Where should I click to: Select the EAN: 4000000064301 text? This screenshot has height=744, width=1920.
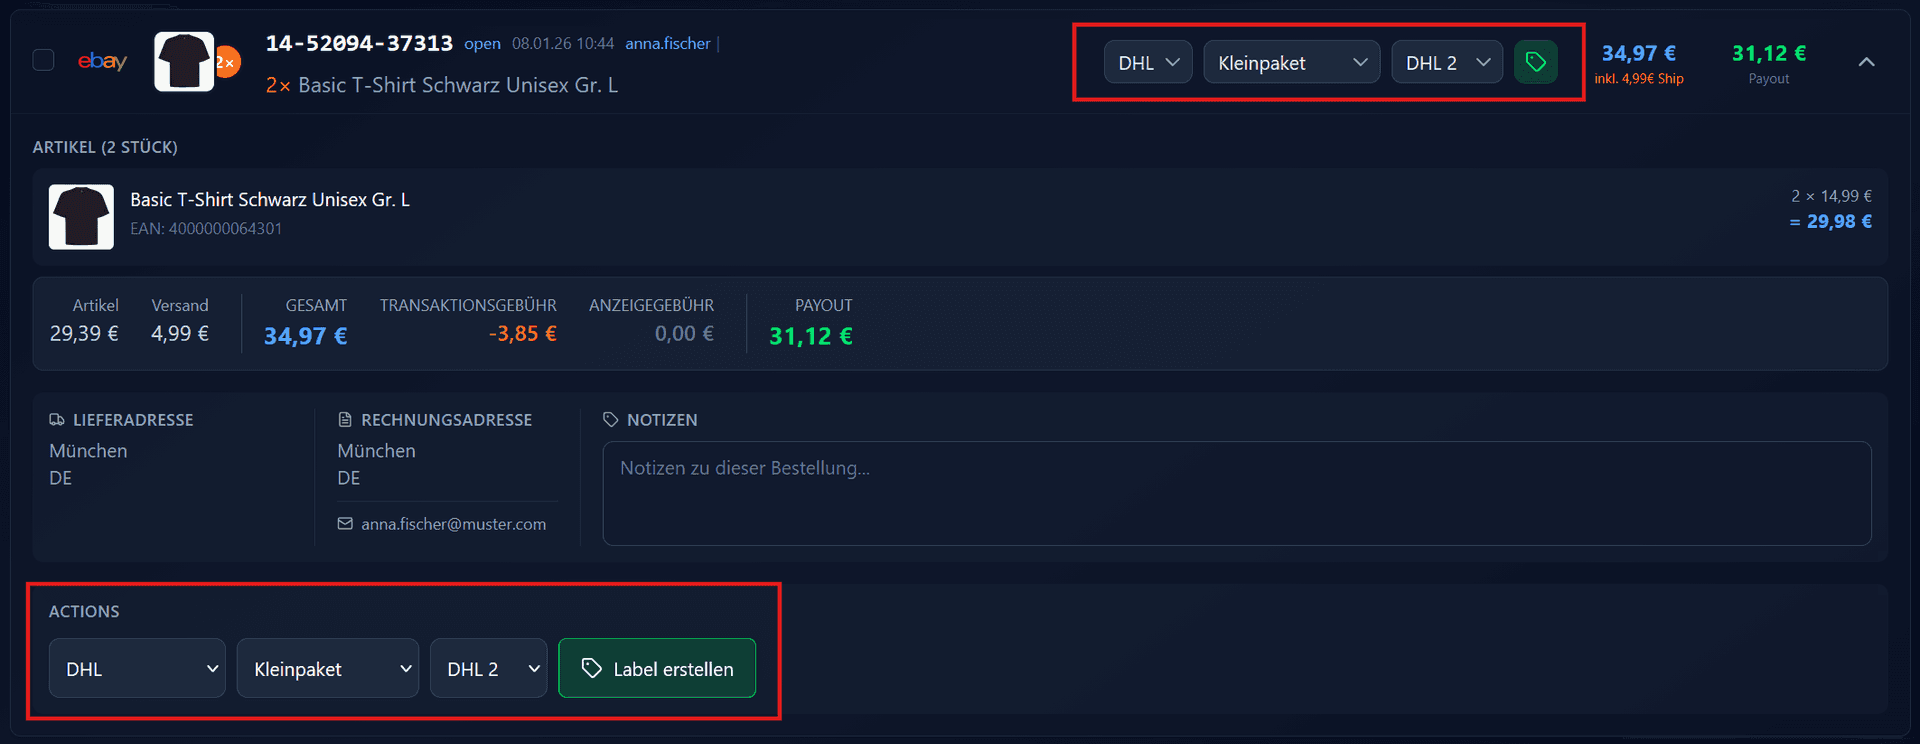(206, 228)
